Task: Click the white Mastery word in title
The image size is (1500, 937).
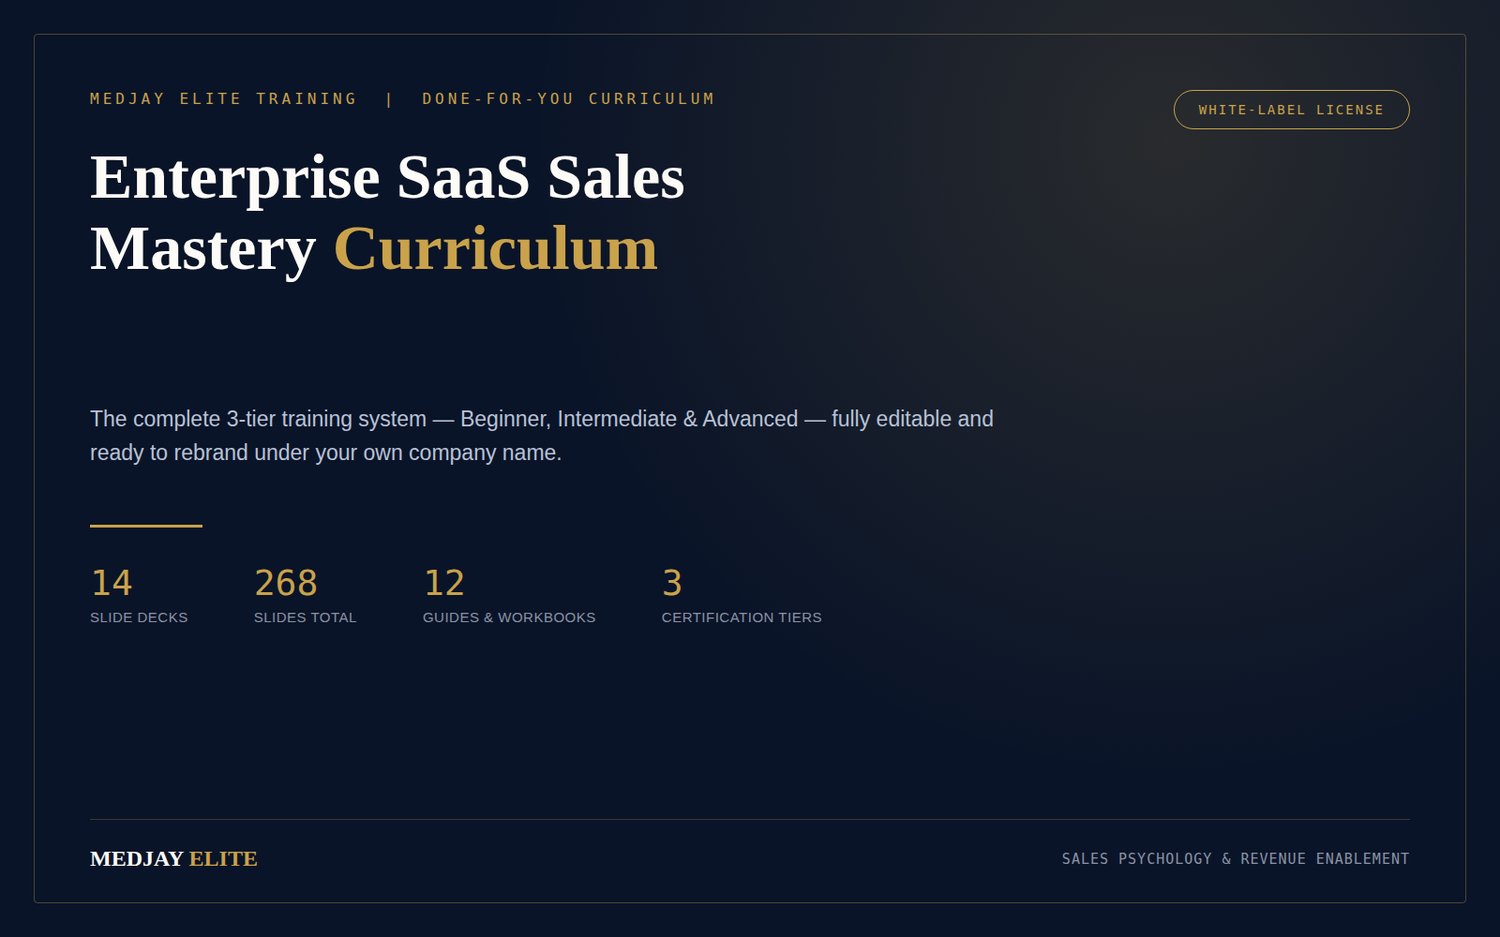Action: click(203, 250)
